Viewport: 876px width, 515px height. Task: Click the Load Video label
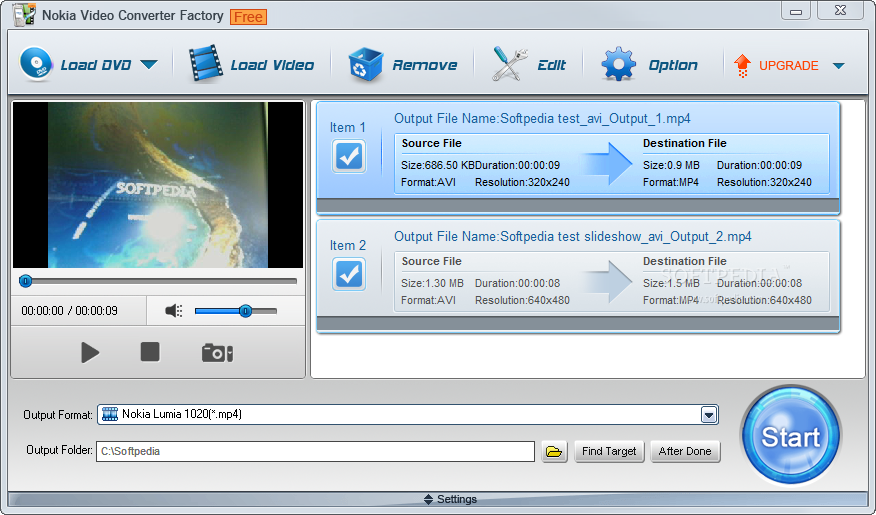(x=272, y=65)
